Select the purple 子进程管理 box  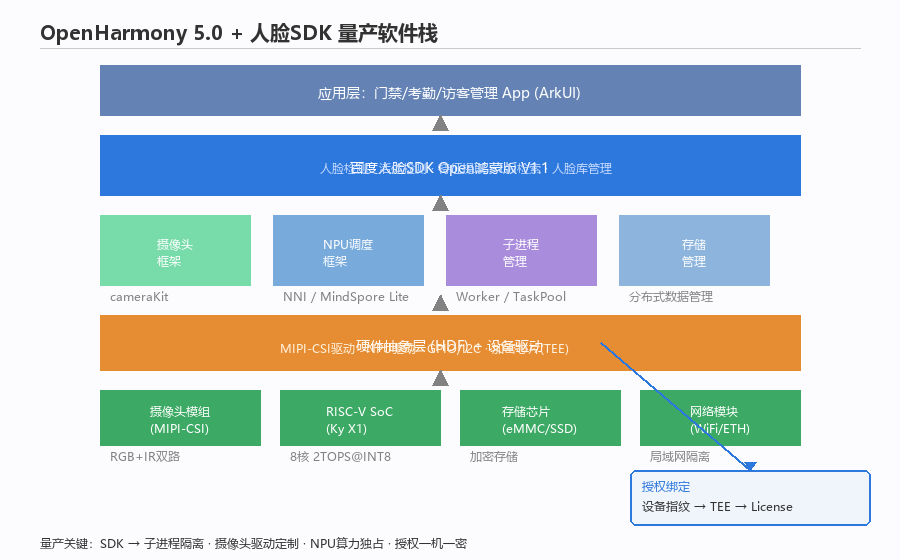click(x=521, y=250)
